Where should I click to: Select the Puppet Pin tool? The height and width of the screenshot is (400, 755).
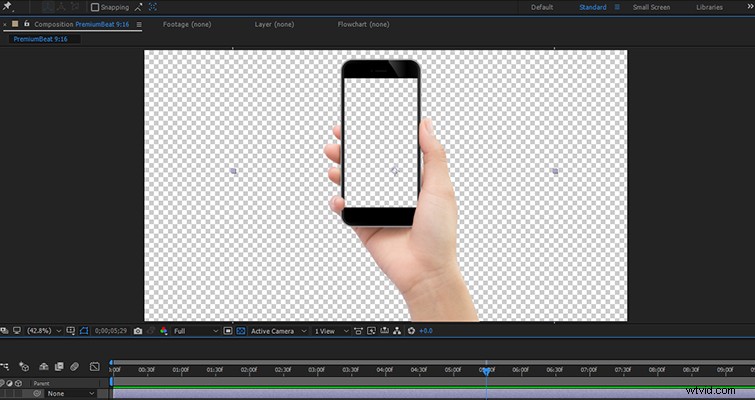[7, 6]
